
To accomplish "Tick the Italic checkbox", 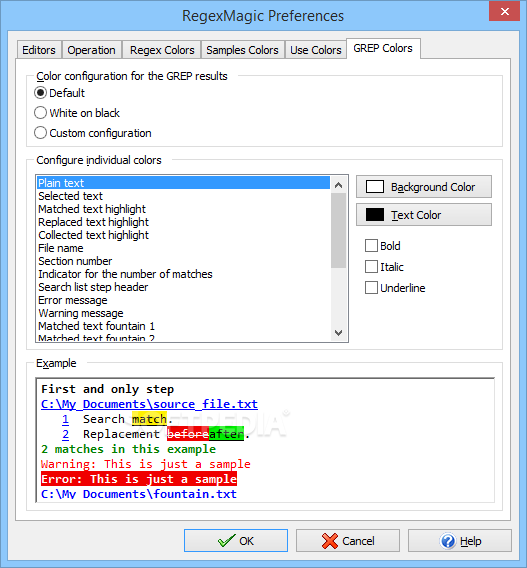I will [x=371, y=267].
